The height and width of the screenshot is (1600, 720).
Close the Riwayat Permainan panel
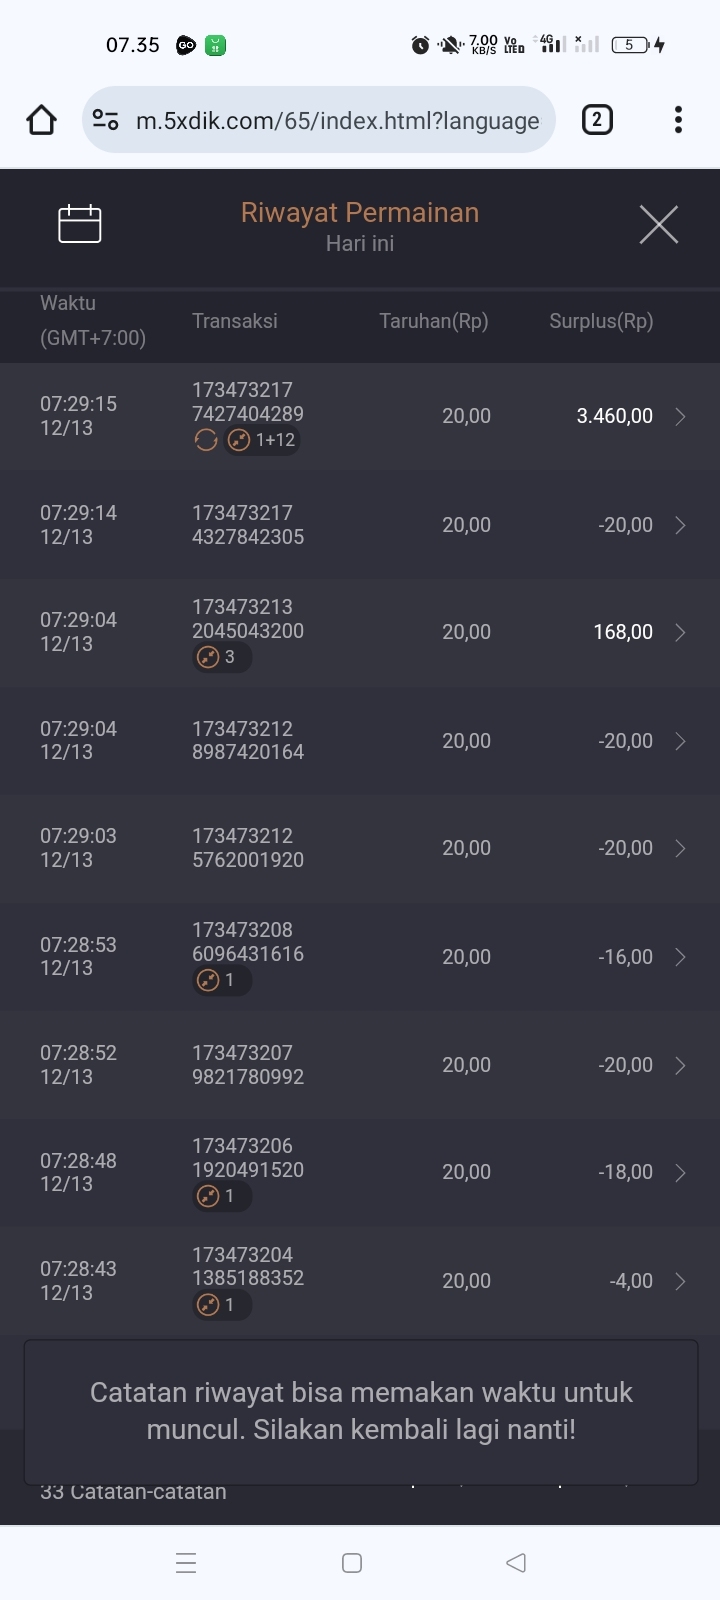point(658,224)
